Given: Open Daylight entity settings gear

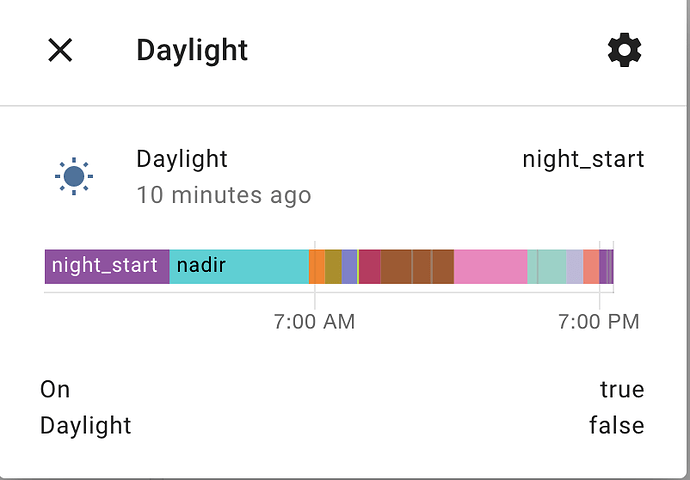Looking at the screenshot, I should [x=625, y=50].
